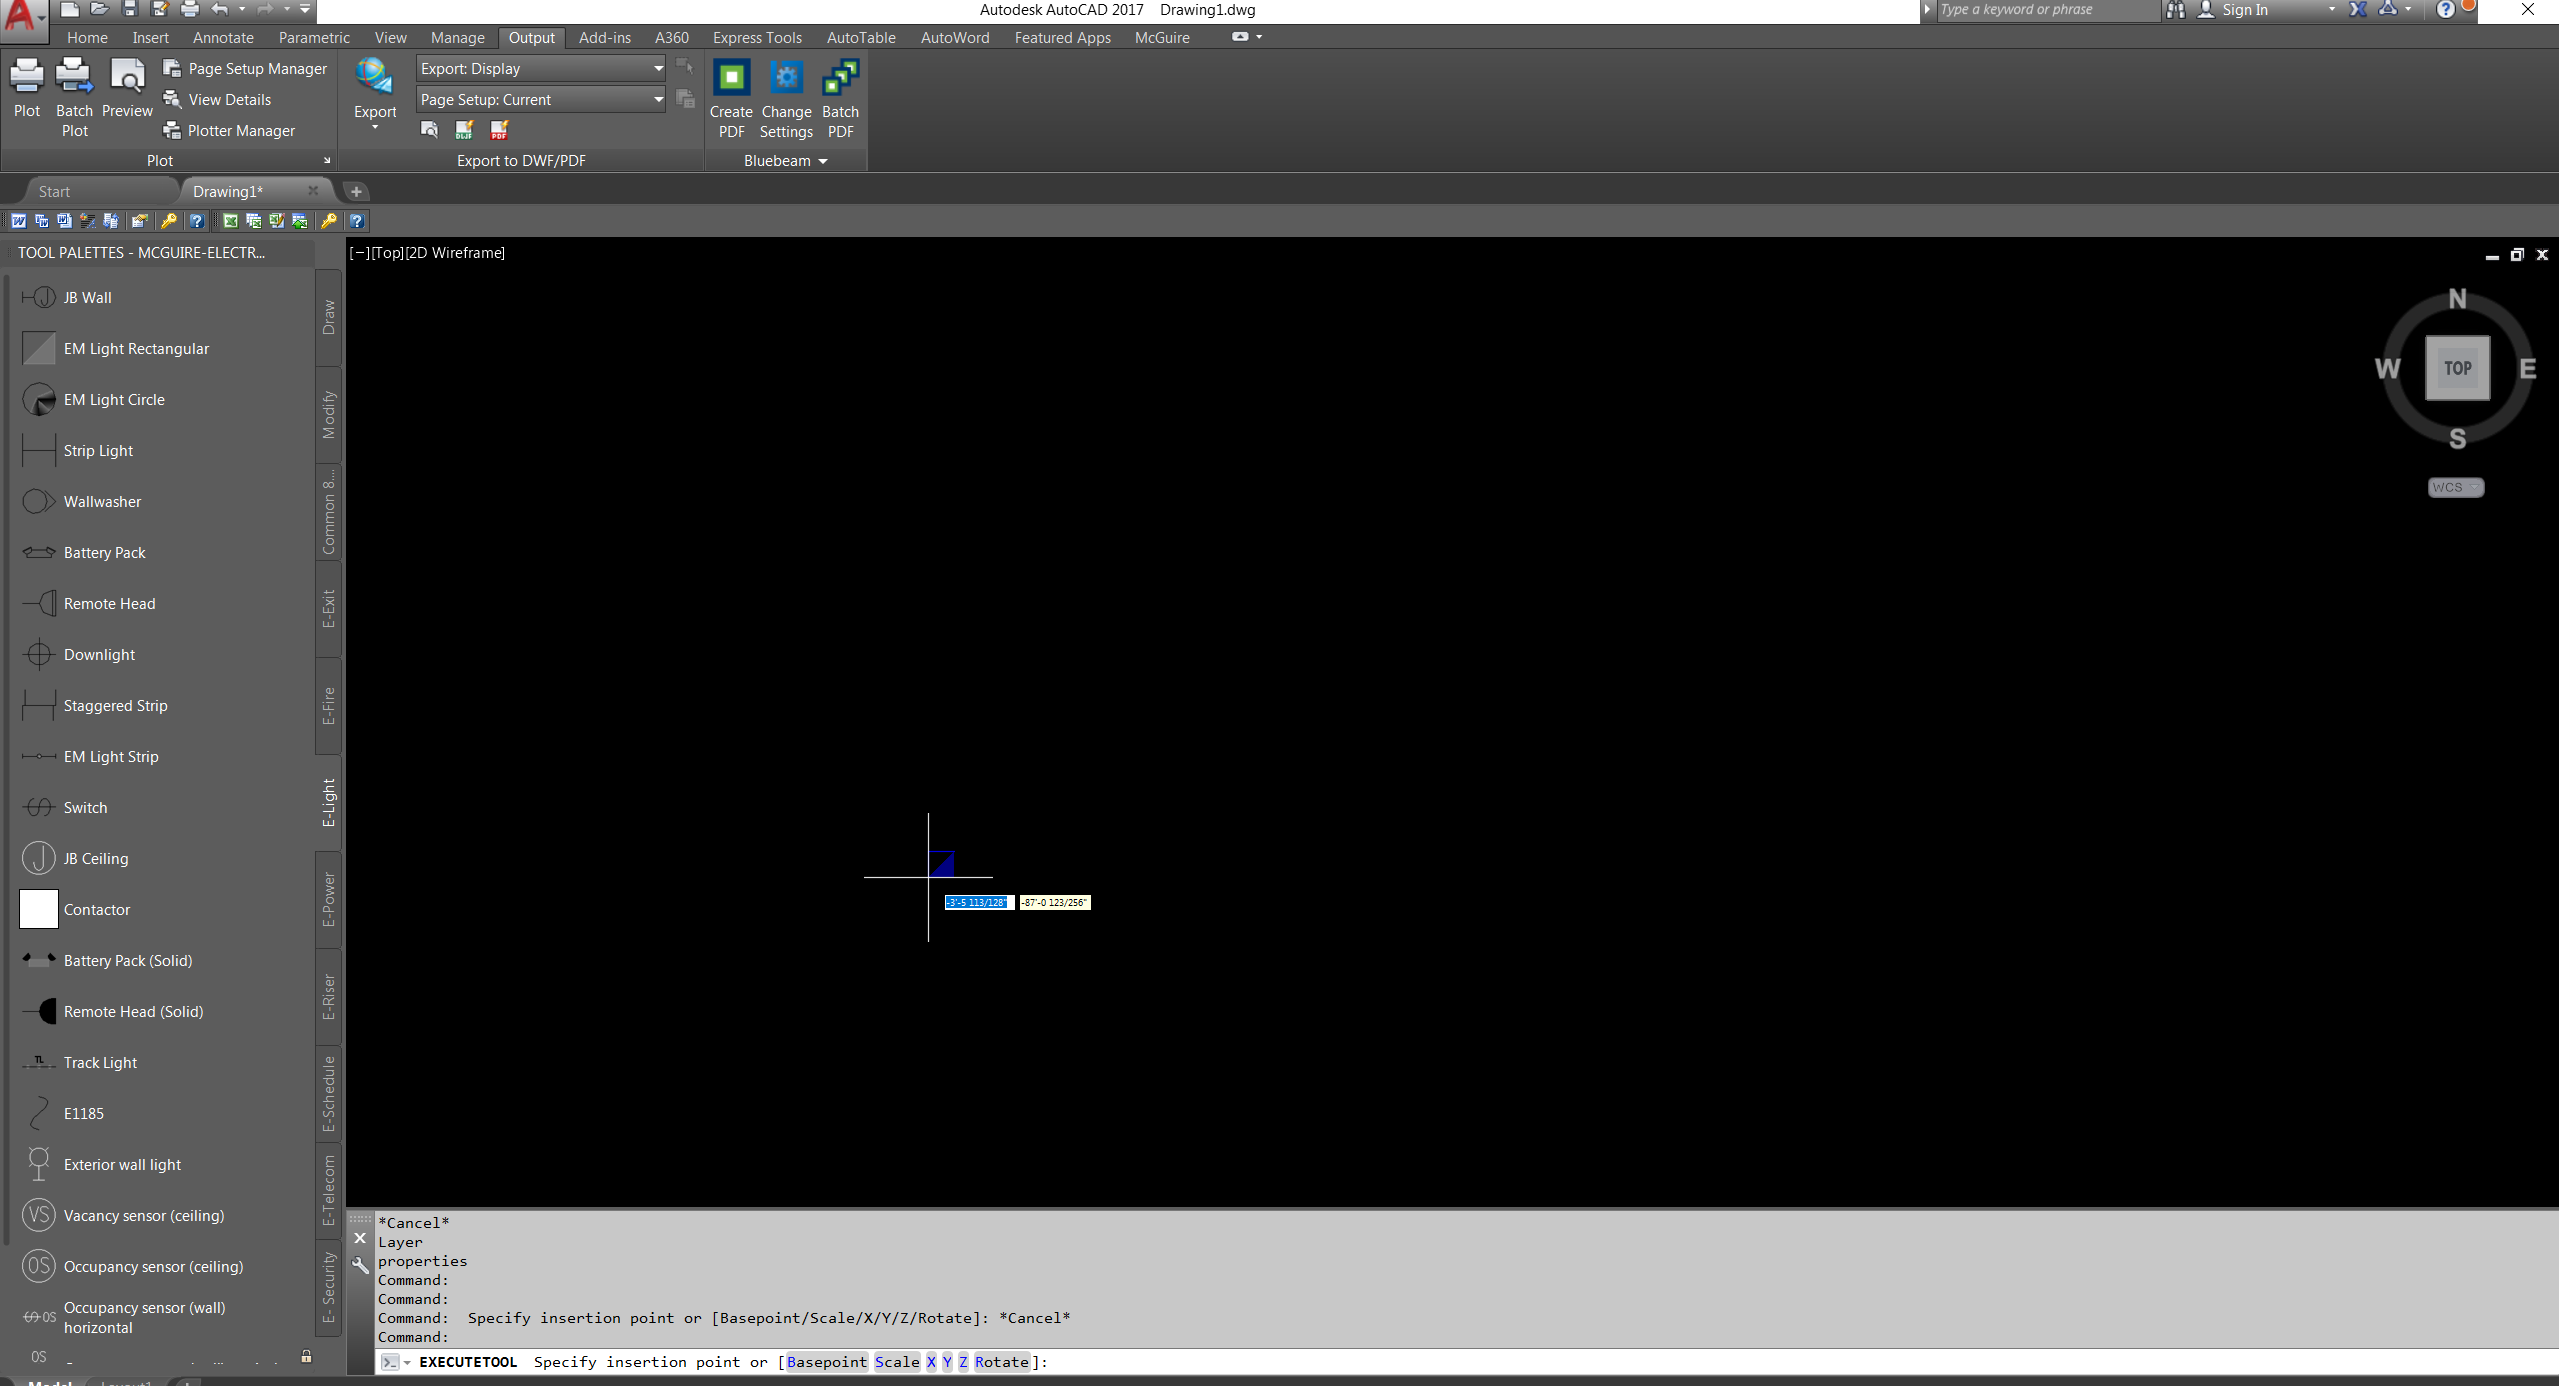Viewport: 2559px width, 1386px height.
Task: Select the Plot tool in the ribbon
Action: point(26,90)
